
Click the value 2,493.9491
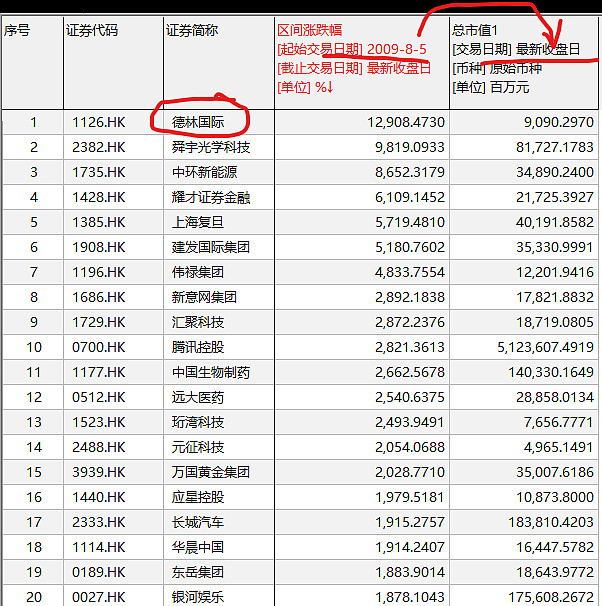point(410,422)
